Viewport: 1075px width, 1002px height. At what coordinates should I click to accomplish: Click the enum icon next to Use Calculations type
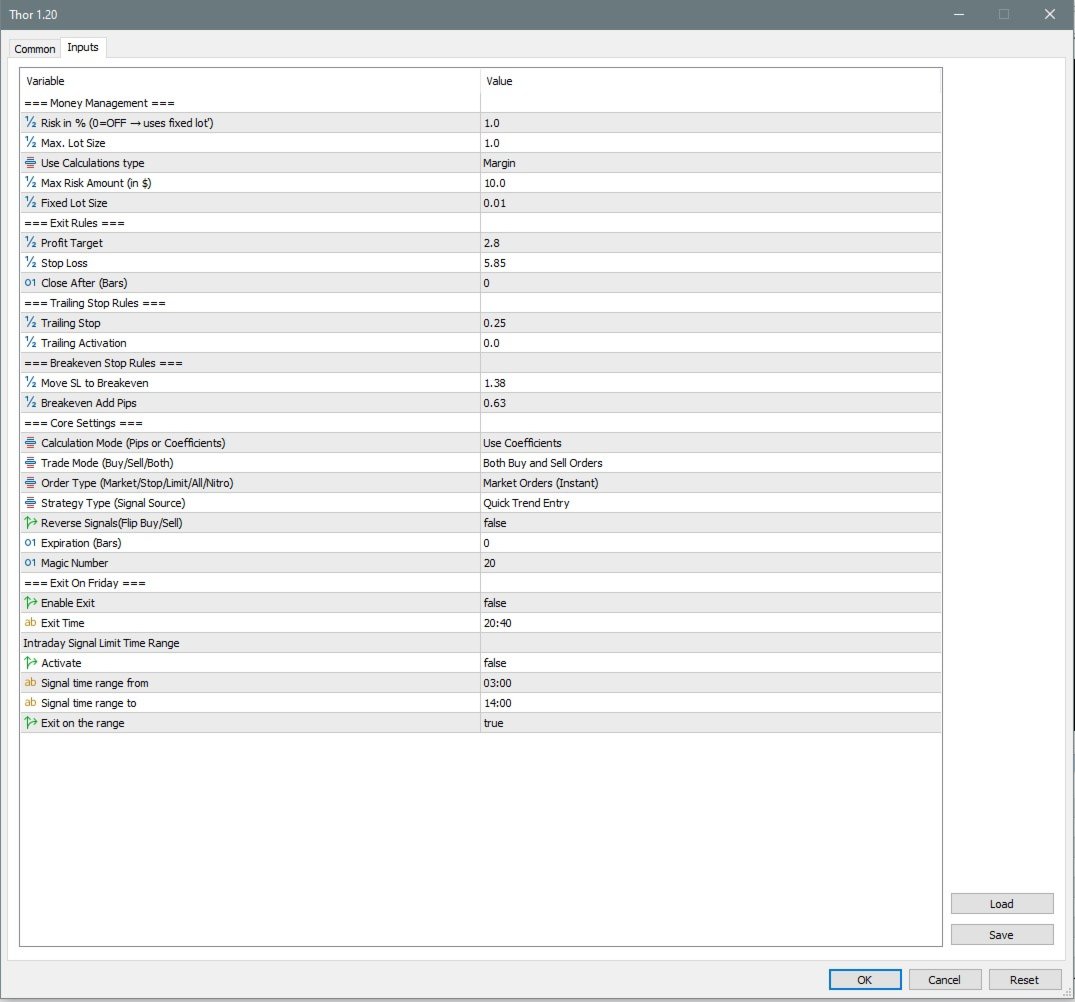30,163
